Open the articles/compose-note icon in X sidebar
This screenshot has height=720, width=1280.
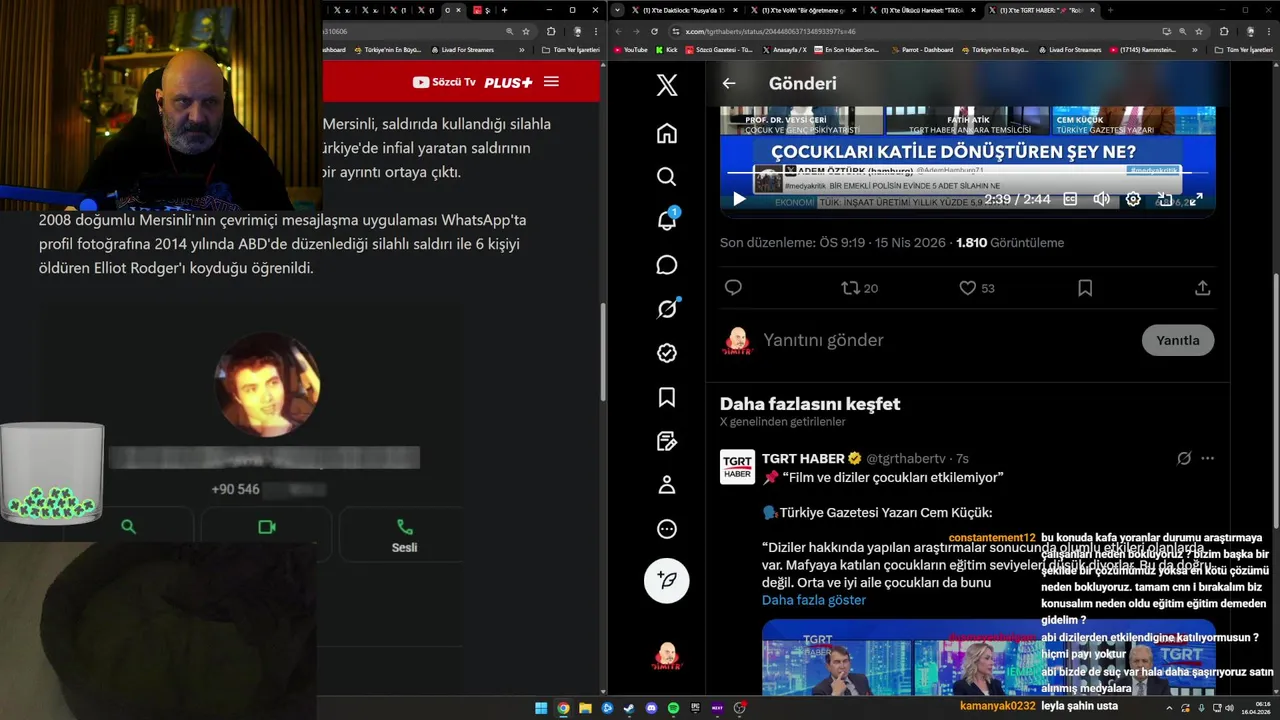click(667, 441)
